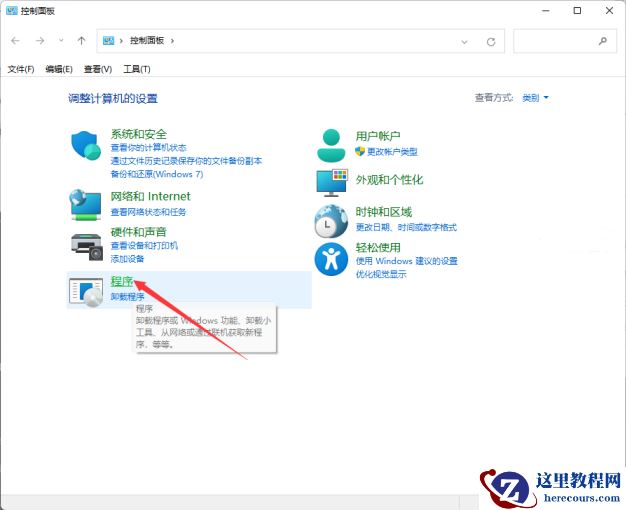This screenshot has width=626, height=510.
Task: Open 备份和还原(Windows 7) link
Action: (157, 174)
